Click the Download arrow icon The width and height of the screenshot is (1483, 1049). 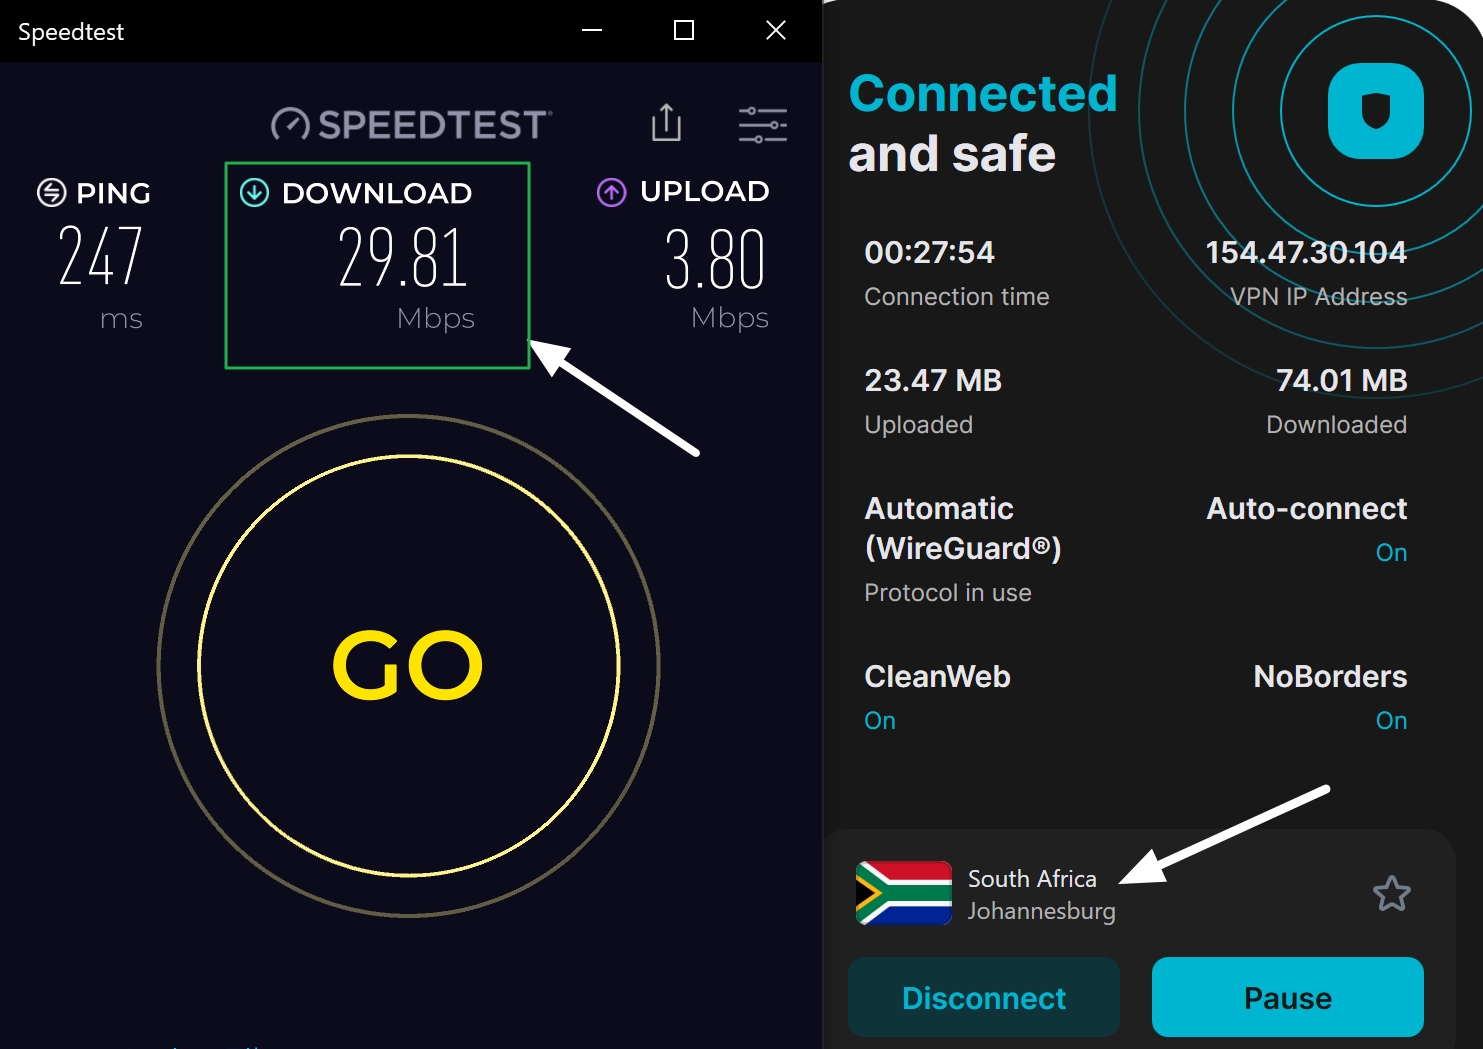pyautogui.click(x=256, y=191)
